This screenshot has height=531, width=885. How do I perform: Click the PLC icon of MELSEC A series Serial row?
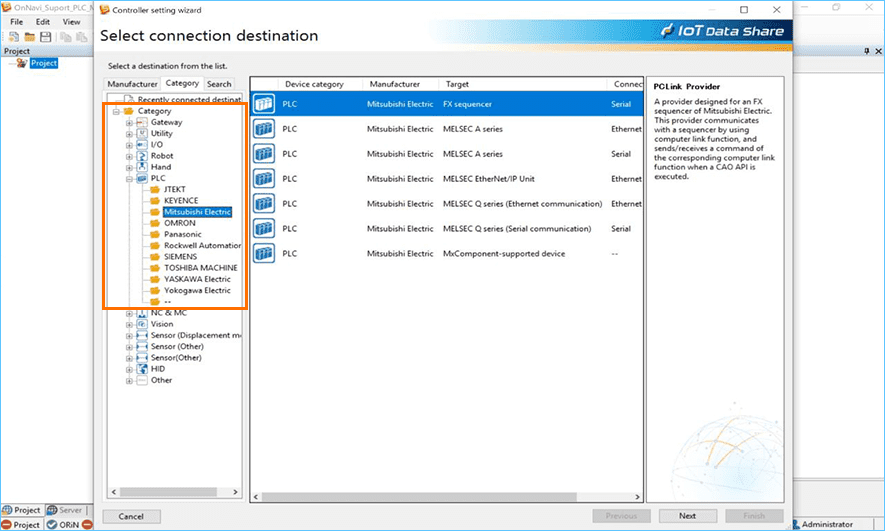pyautogui.click(x=264, y=153)
